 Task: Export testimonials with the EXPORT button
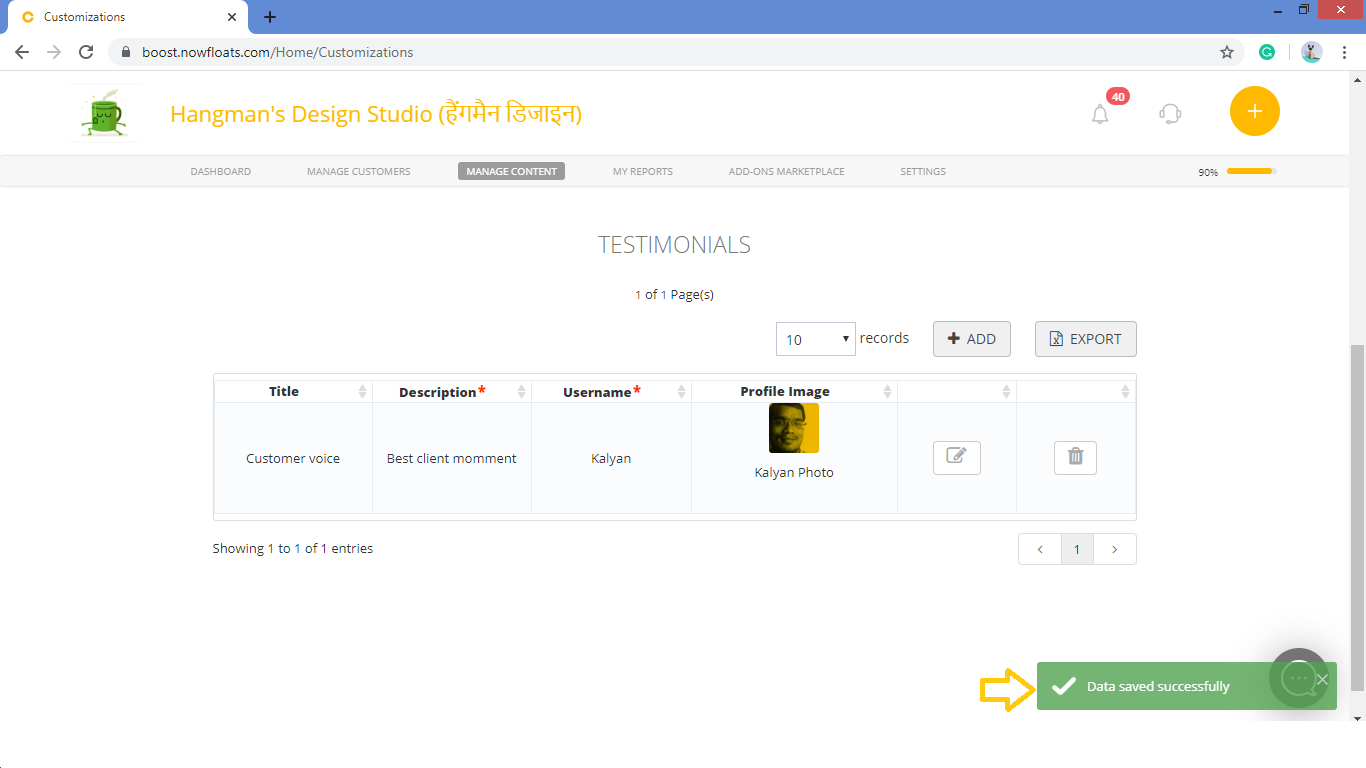1085,339
